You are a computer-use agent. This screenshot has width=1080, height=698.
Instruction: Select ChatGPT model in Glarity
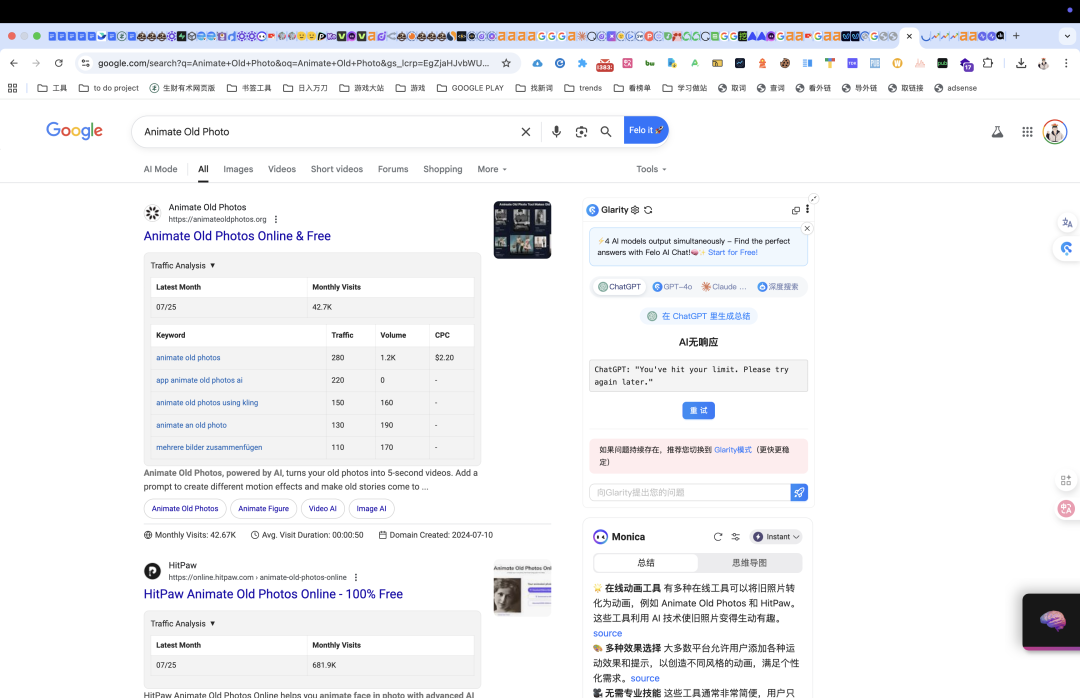(619, 287)
